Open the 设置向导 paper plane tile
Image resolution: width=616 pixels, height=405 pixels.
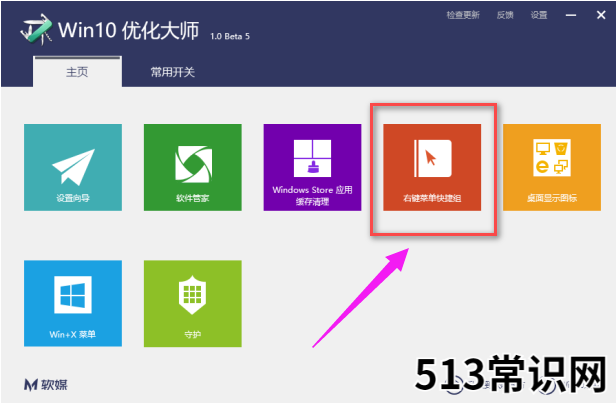pos(73,167)
